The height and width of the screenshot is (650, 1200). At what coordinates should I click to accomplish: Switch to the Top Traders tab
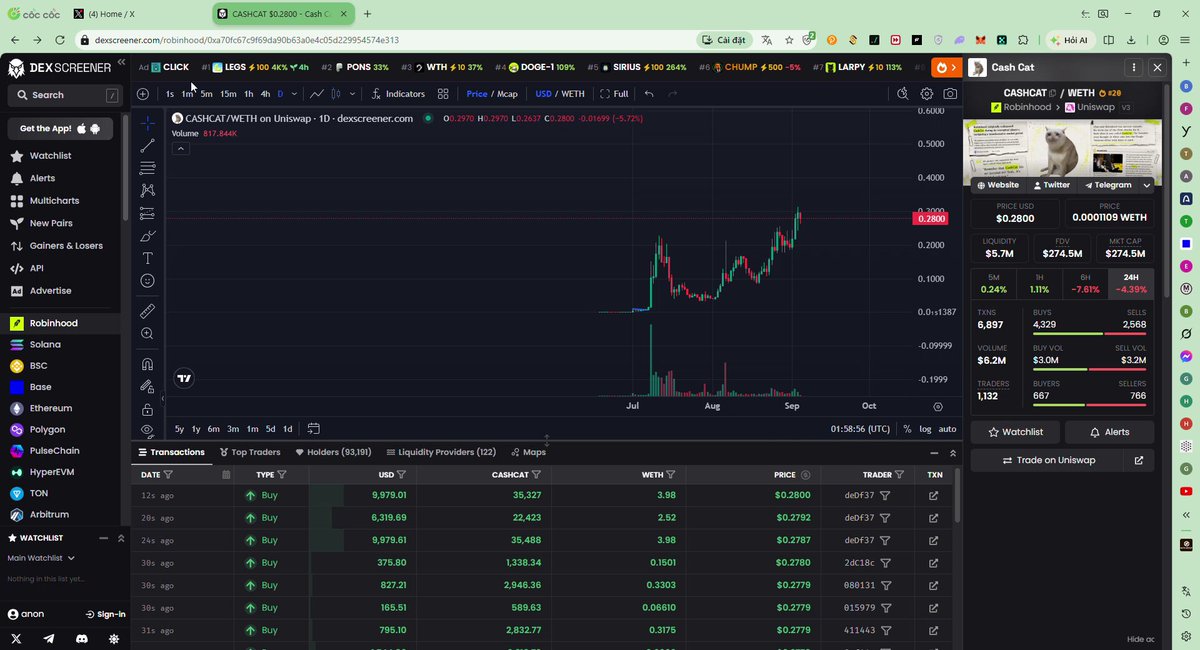tap(250, 452)
